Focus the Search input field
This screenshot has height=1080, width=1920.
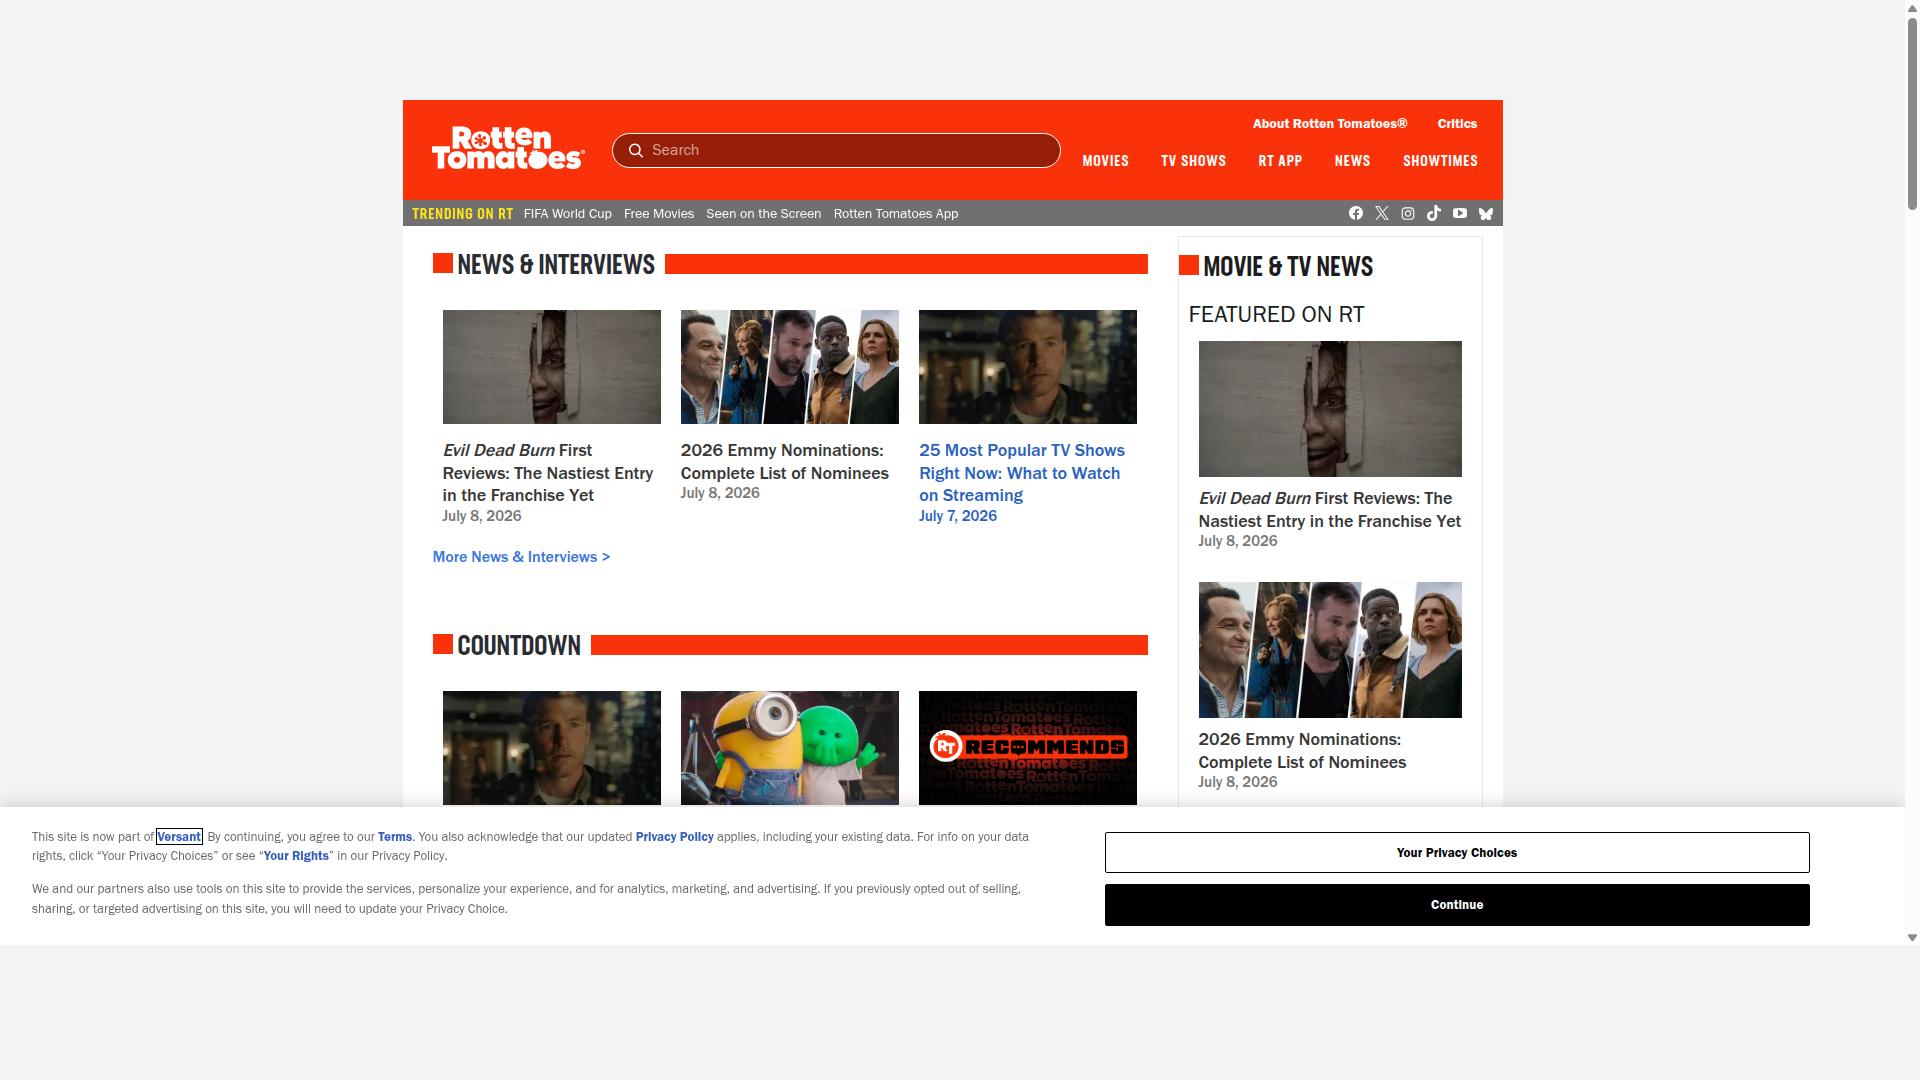coord(836,150)
